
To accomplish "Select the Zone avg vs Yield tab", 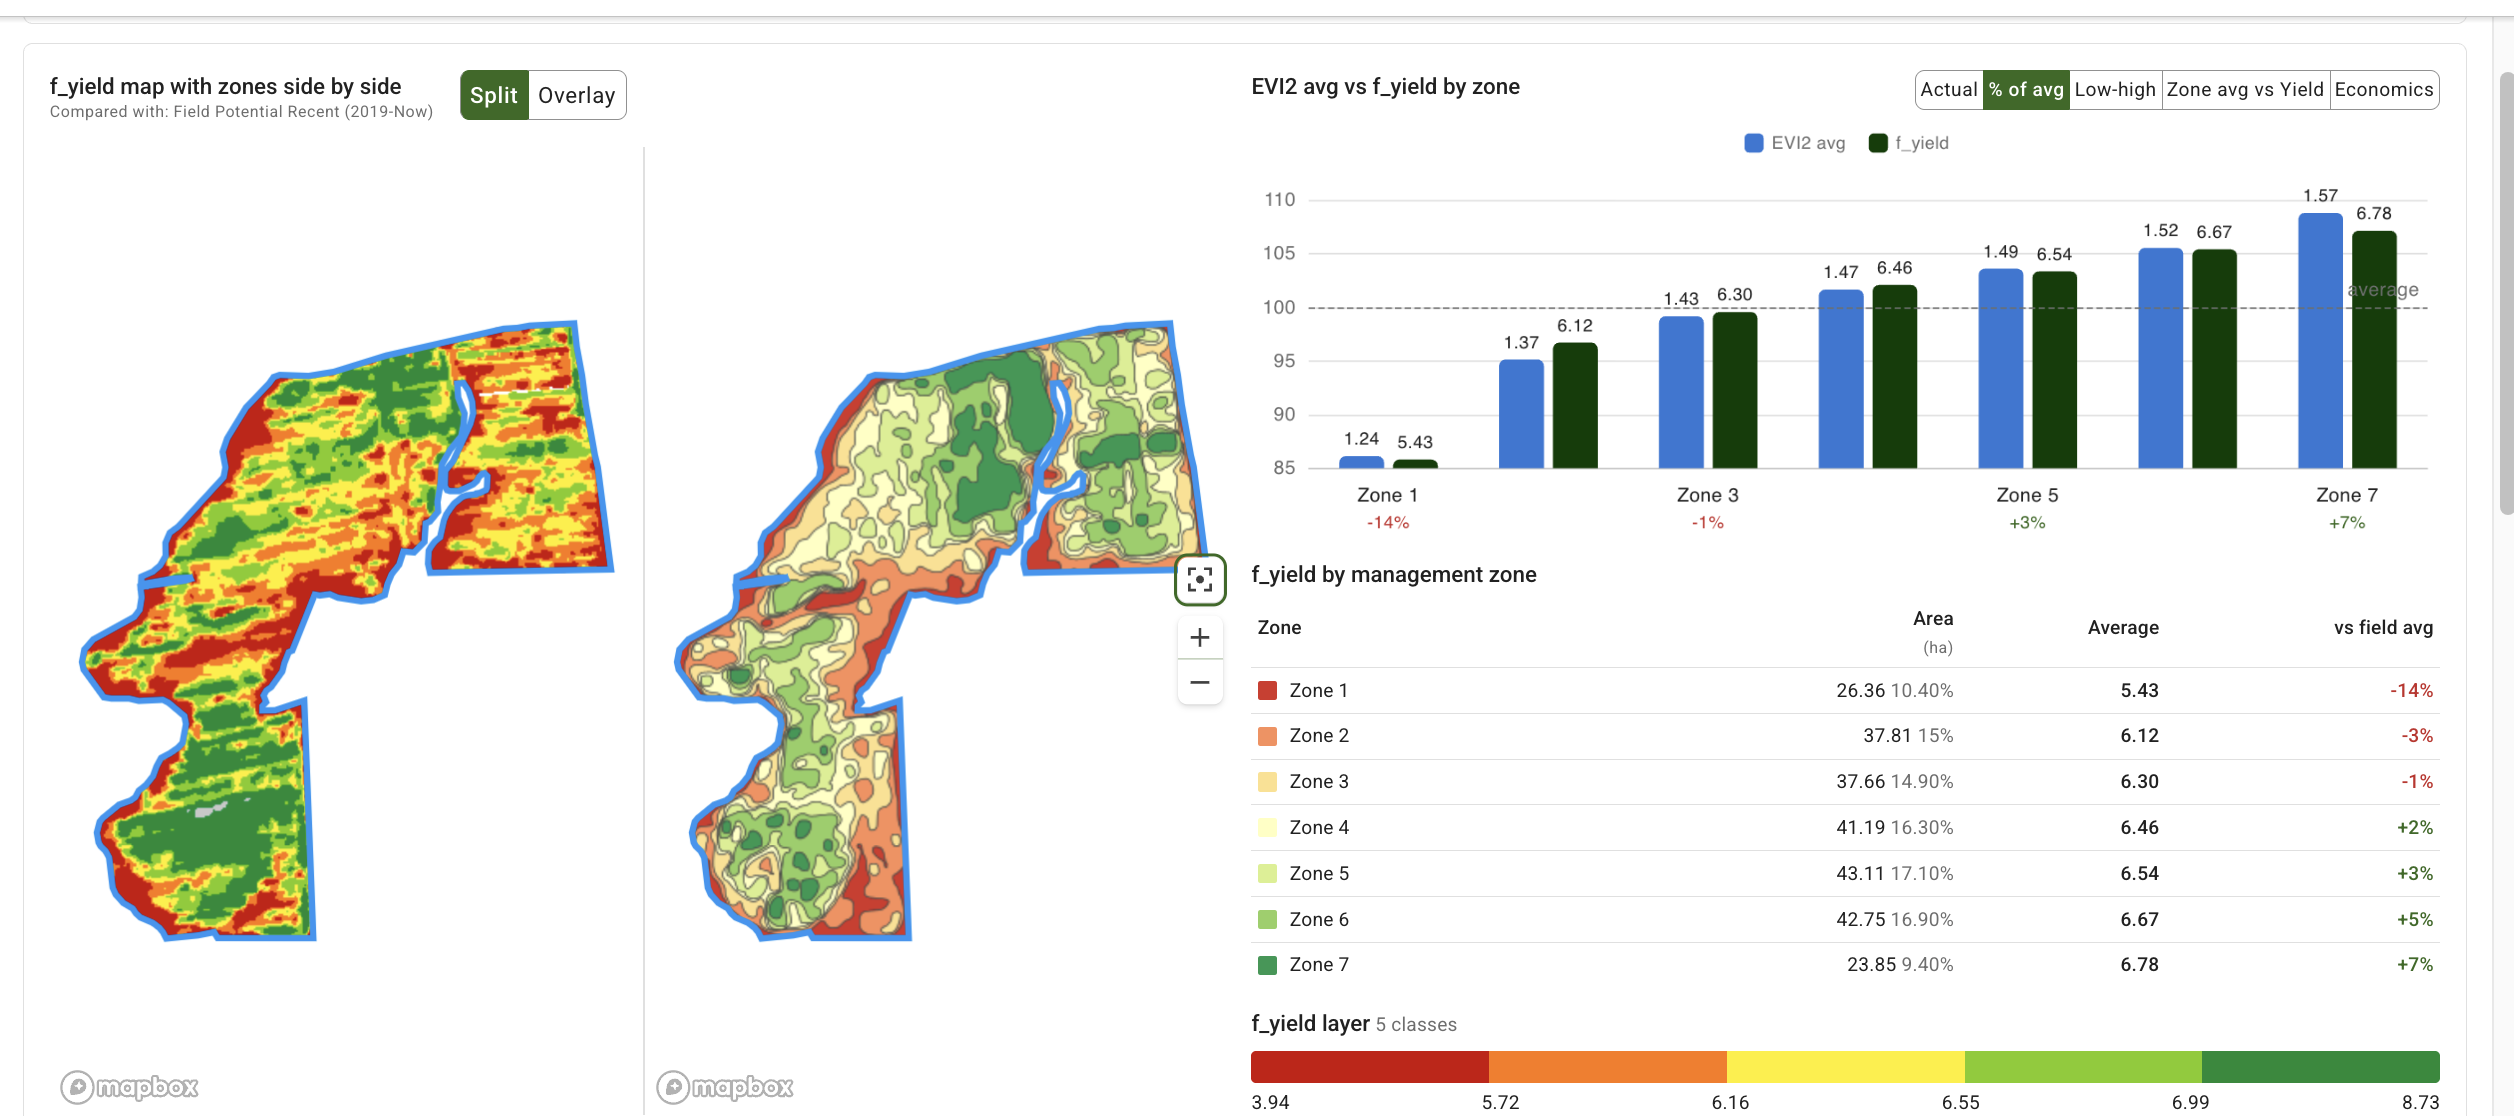I will tap(2245, 90).
